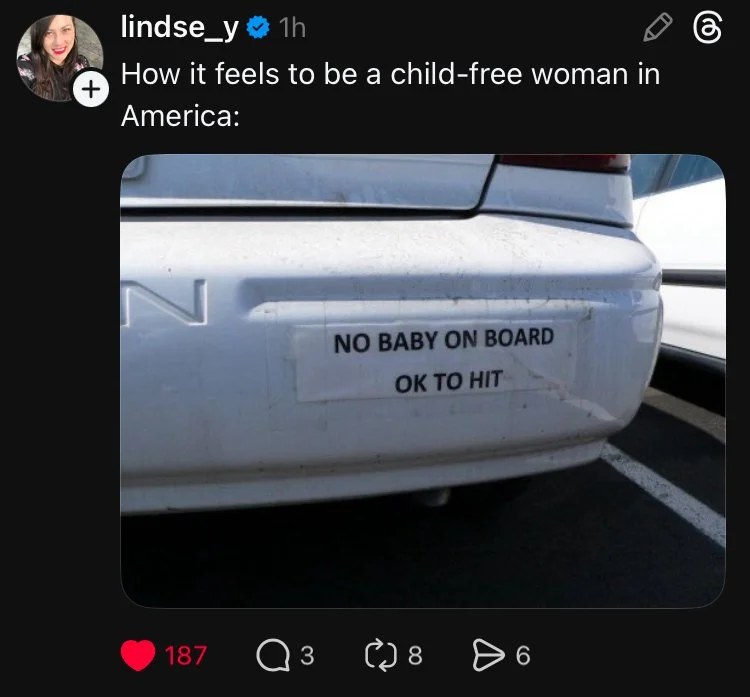Open lindse_y's profile picture
The image size is (750, 697).
60,57
